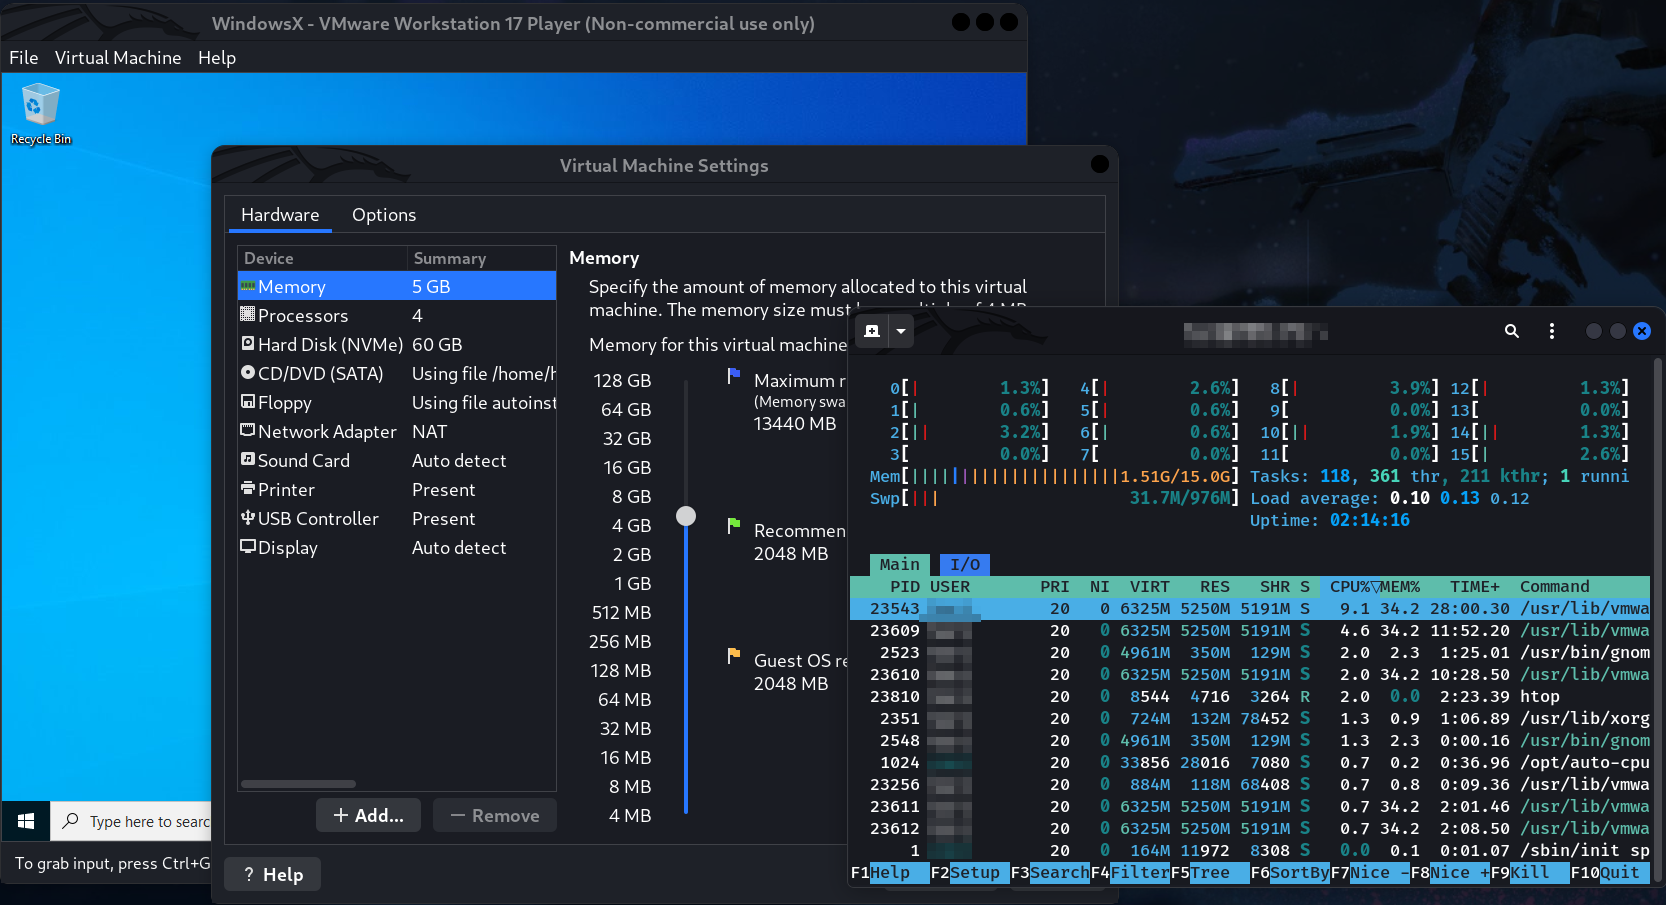Click the 2 GB mark on memory scale

(x=631, y=554)
